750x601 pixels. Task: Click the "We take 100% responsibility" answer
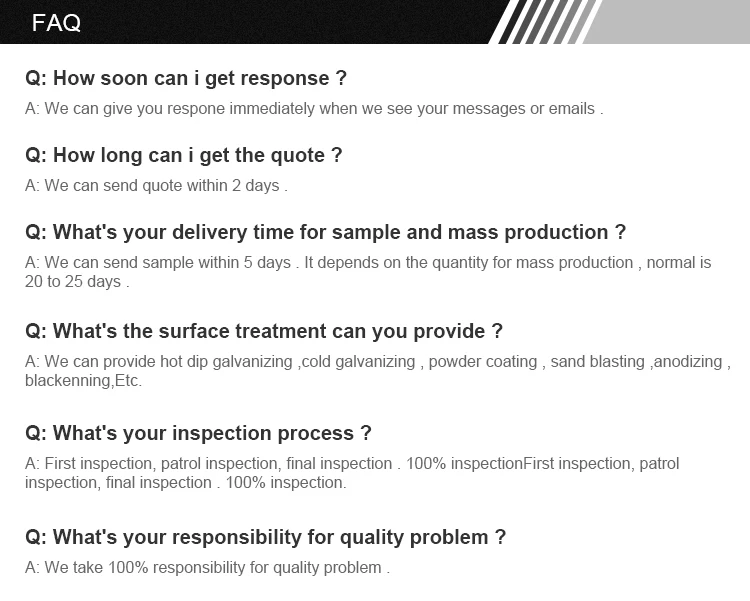coord(207,567)
